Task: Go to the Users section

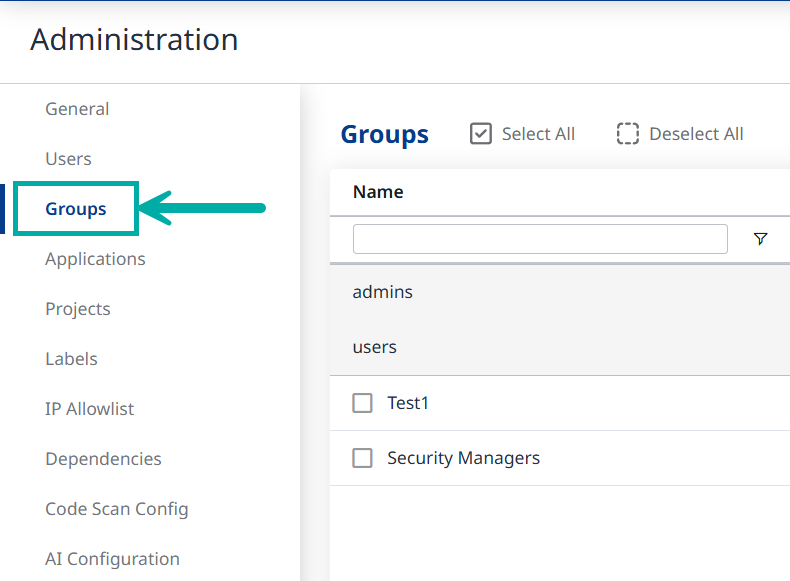Action: [68, 159]
